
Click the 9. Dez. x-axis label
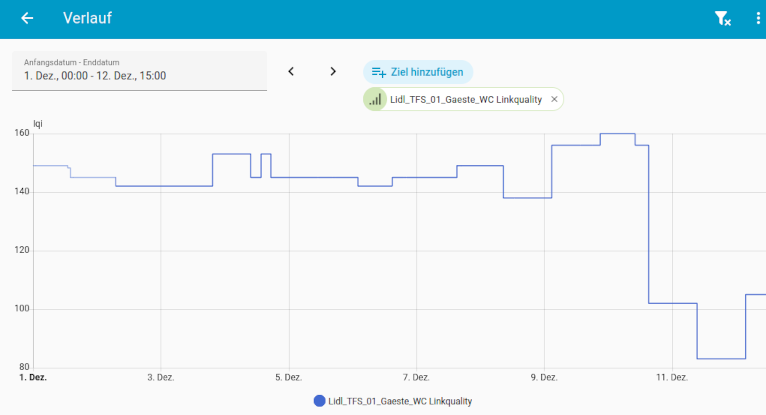pos(544,378)
